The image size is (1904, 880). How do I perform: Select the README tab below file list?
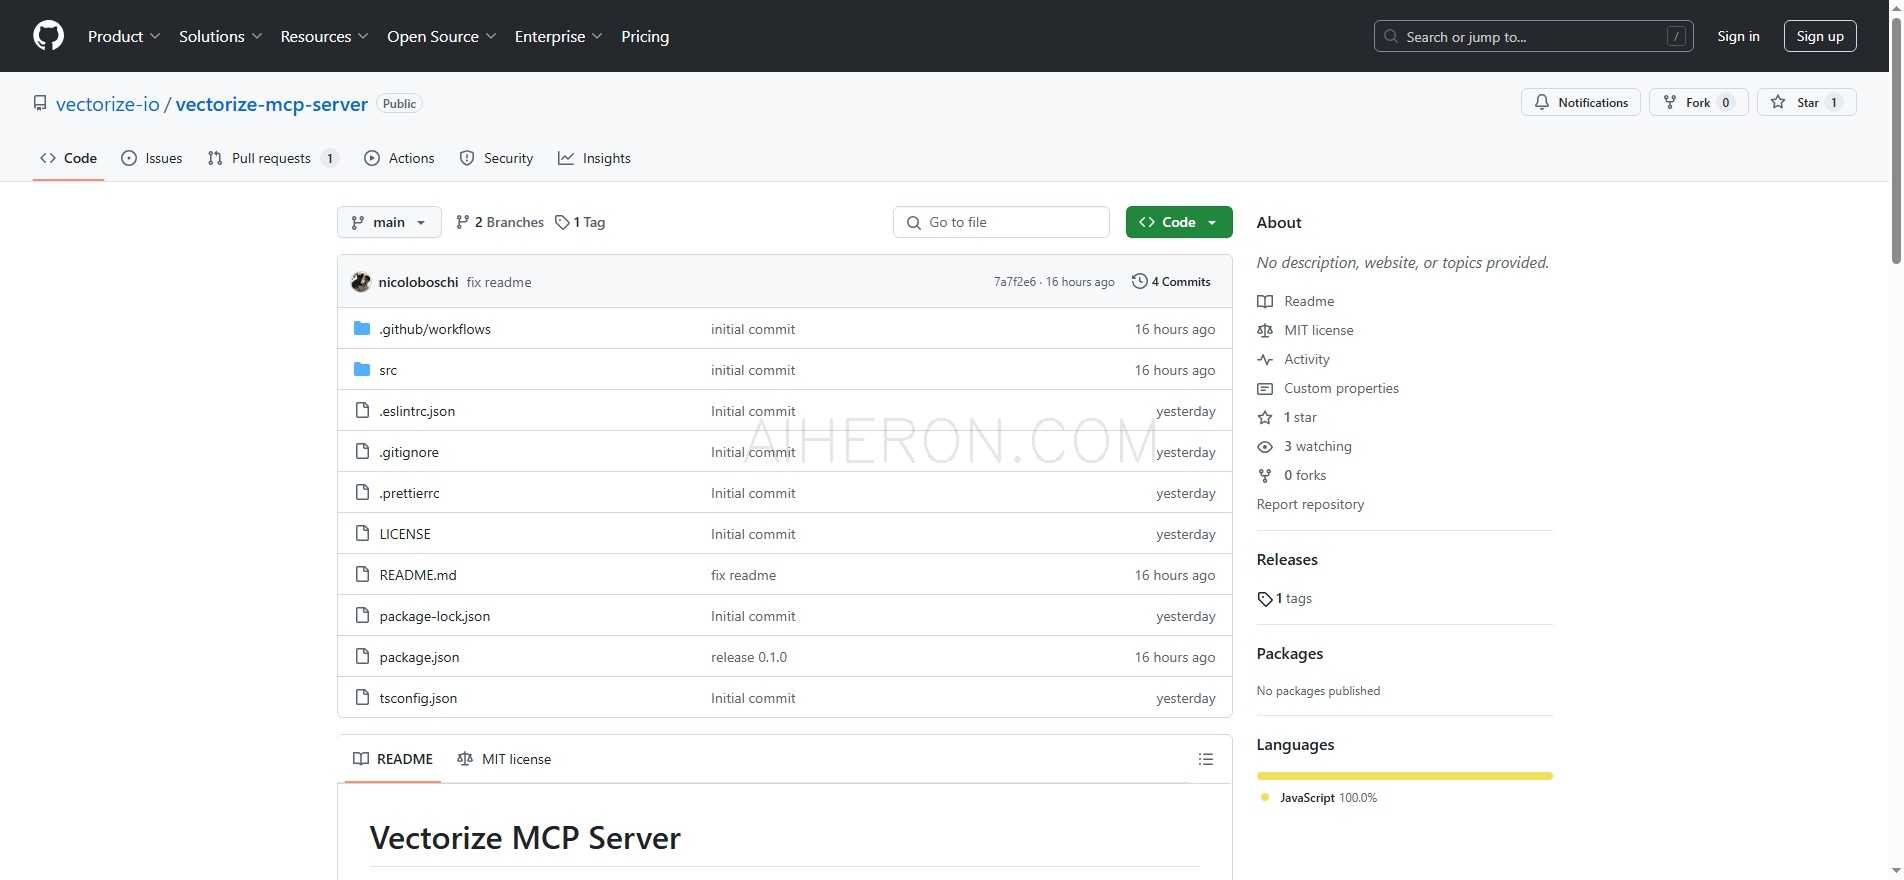(x=393, y=759)
